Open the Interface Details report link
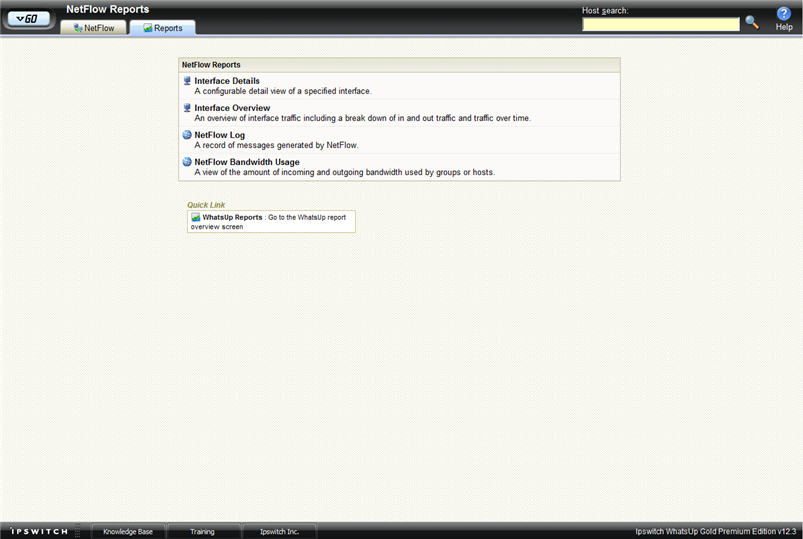803x539 pixels. click(227, 81)
